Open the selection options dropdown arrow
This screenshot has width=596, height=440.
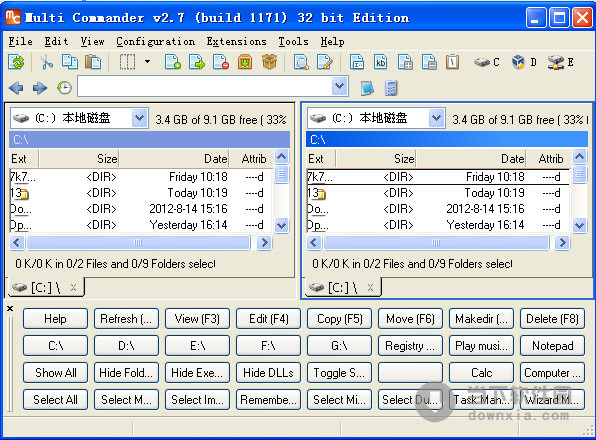point(147,62)
